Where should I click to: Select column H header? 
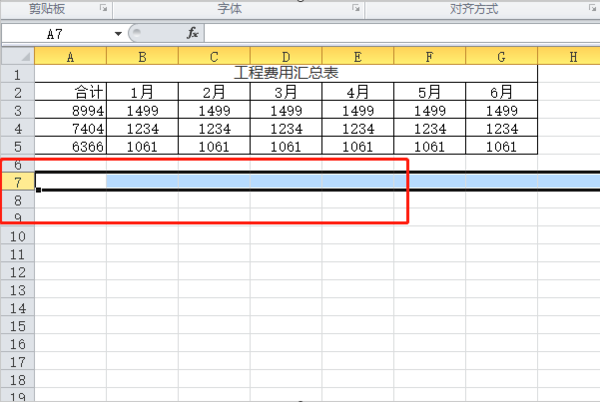click(572, 57)
